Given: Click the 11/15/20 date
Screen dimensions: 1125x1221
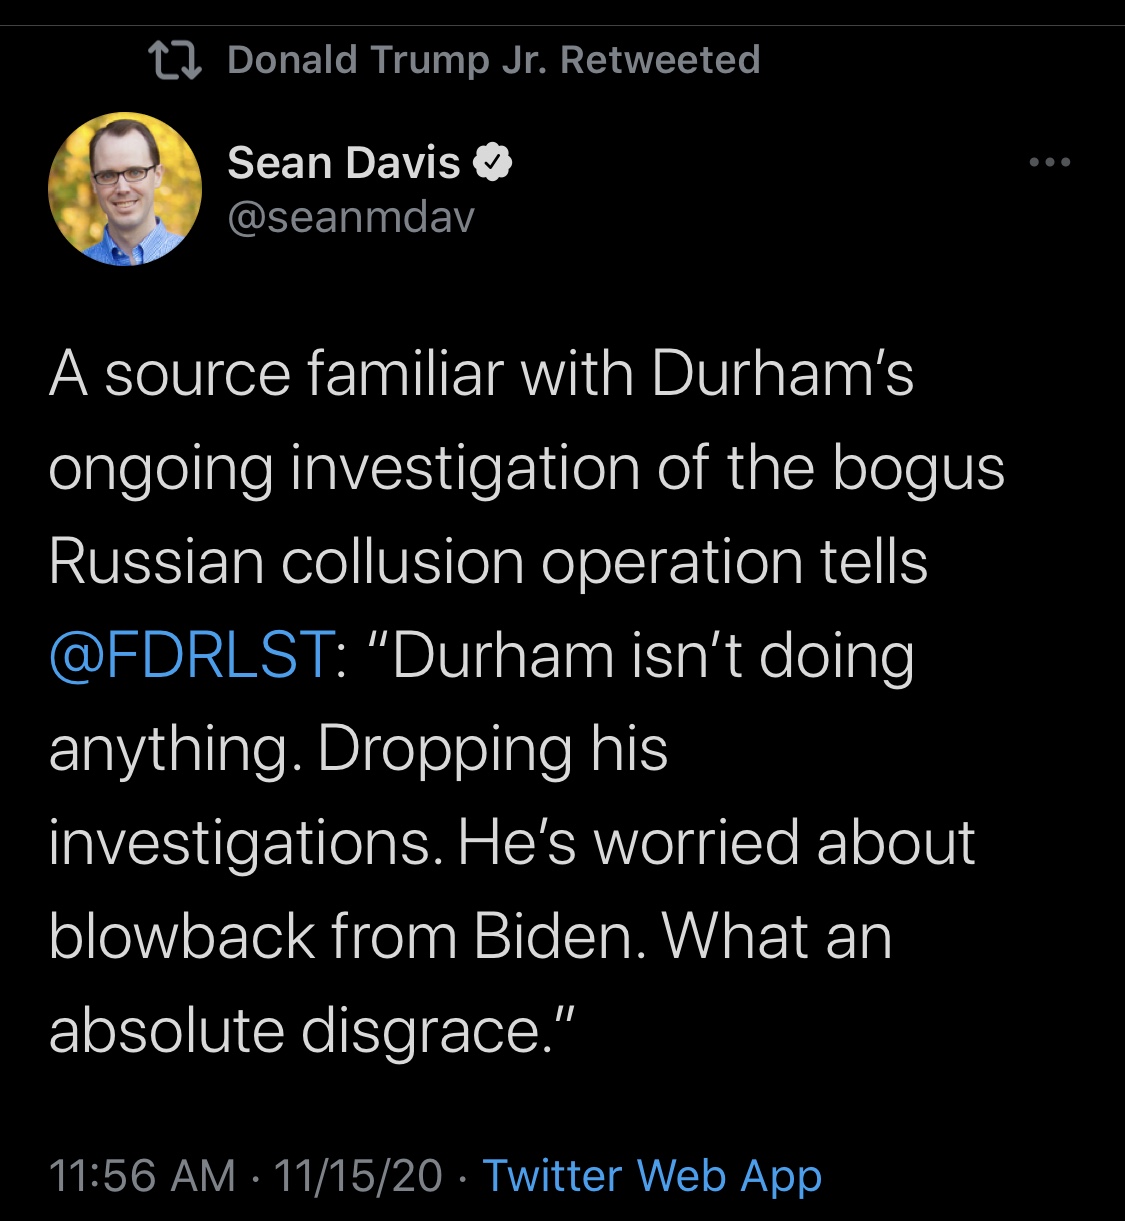Looking at the screenshot, I should point(357,1175).
